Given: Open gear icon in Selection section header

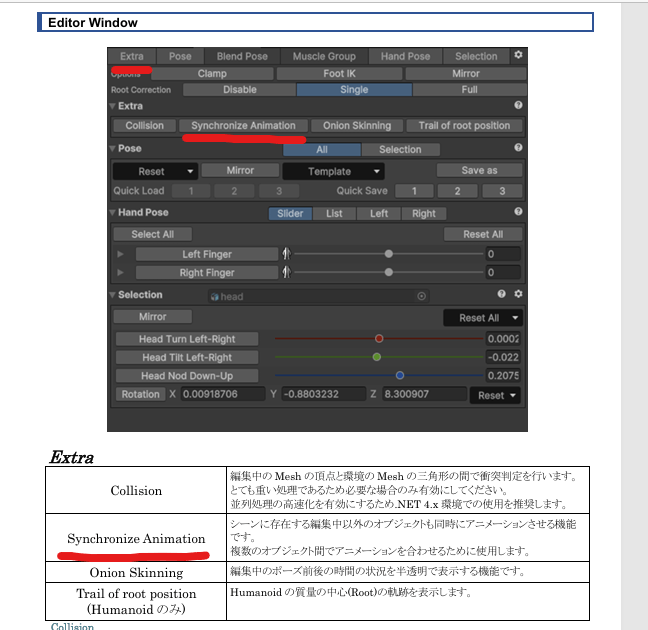Looking at the screenshot, I should [x=518, y=294].
